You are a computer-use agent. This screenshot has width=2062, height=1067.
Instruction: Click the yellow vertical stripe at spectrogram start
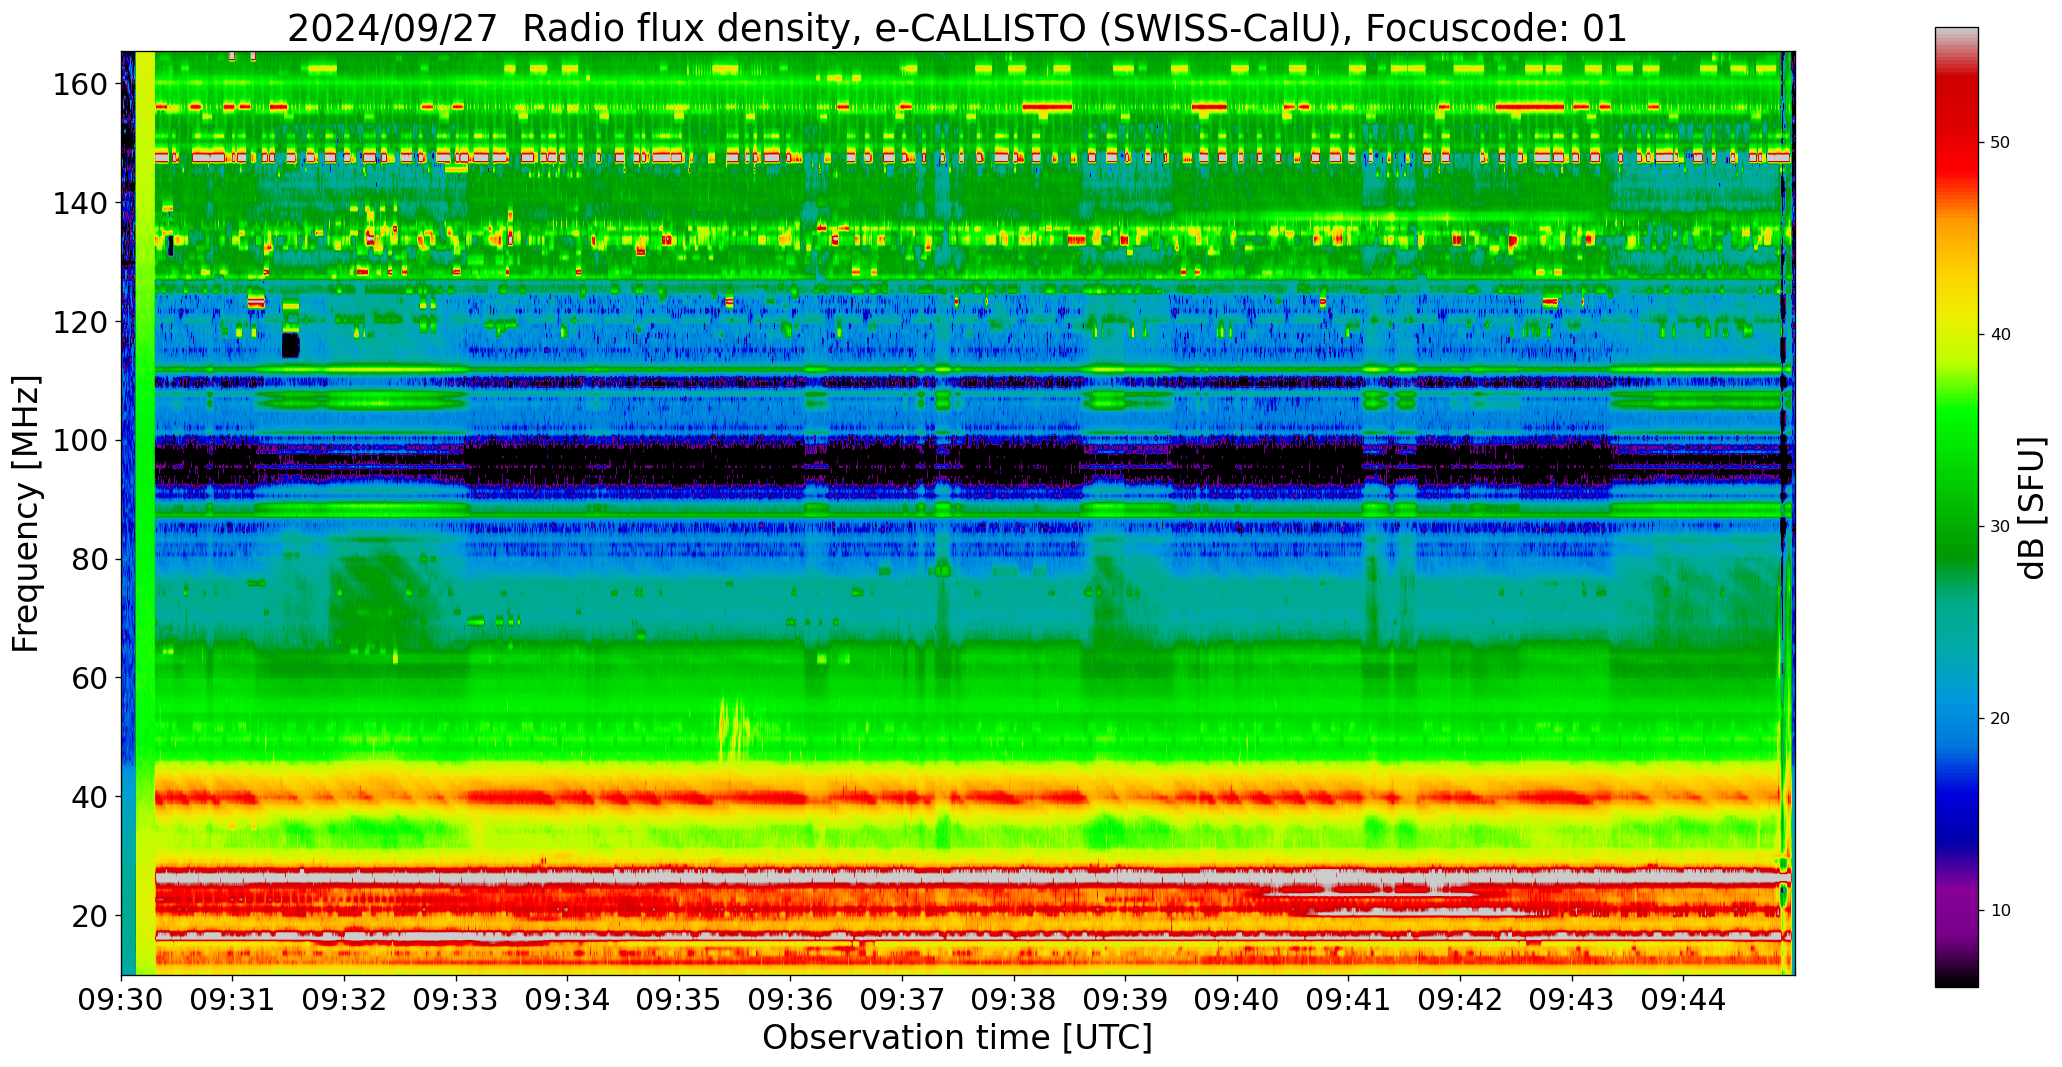point(145,513)
